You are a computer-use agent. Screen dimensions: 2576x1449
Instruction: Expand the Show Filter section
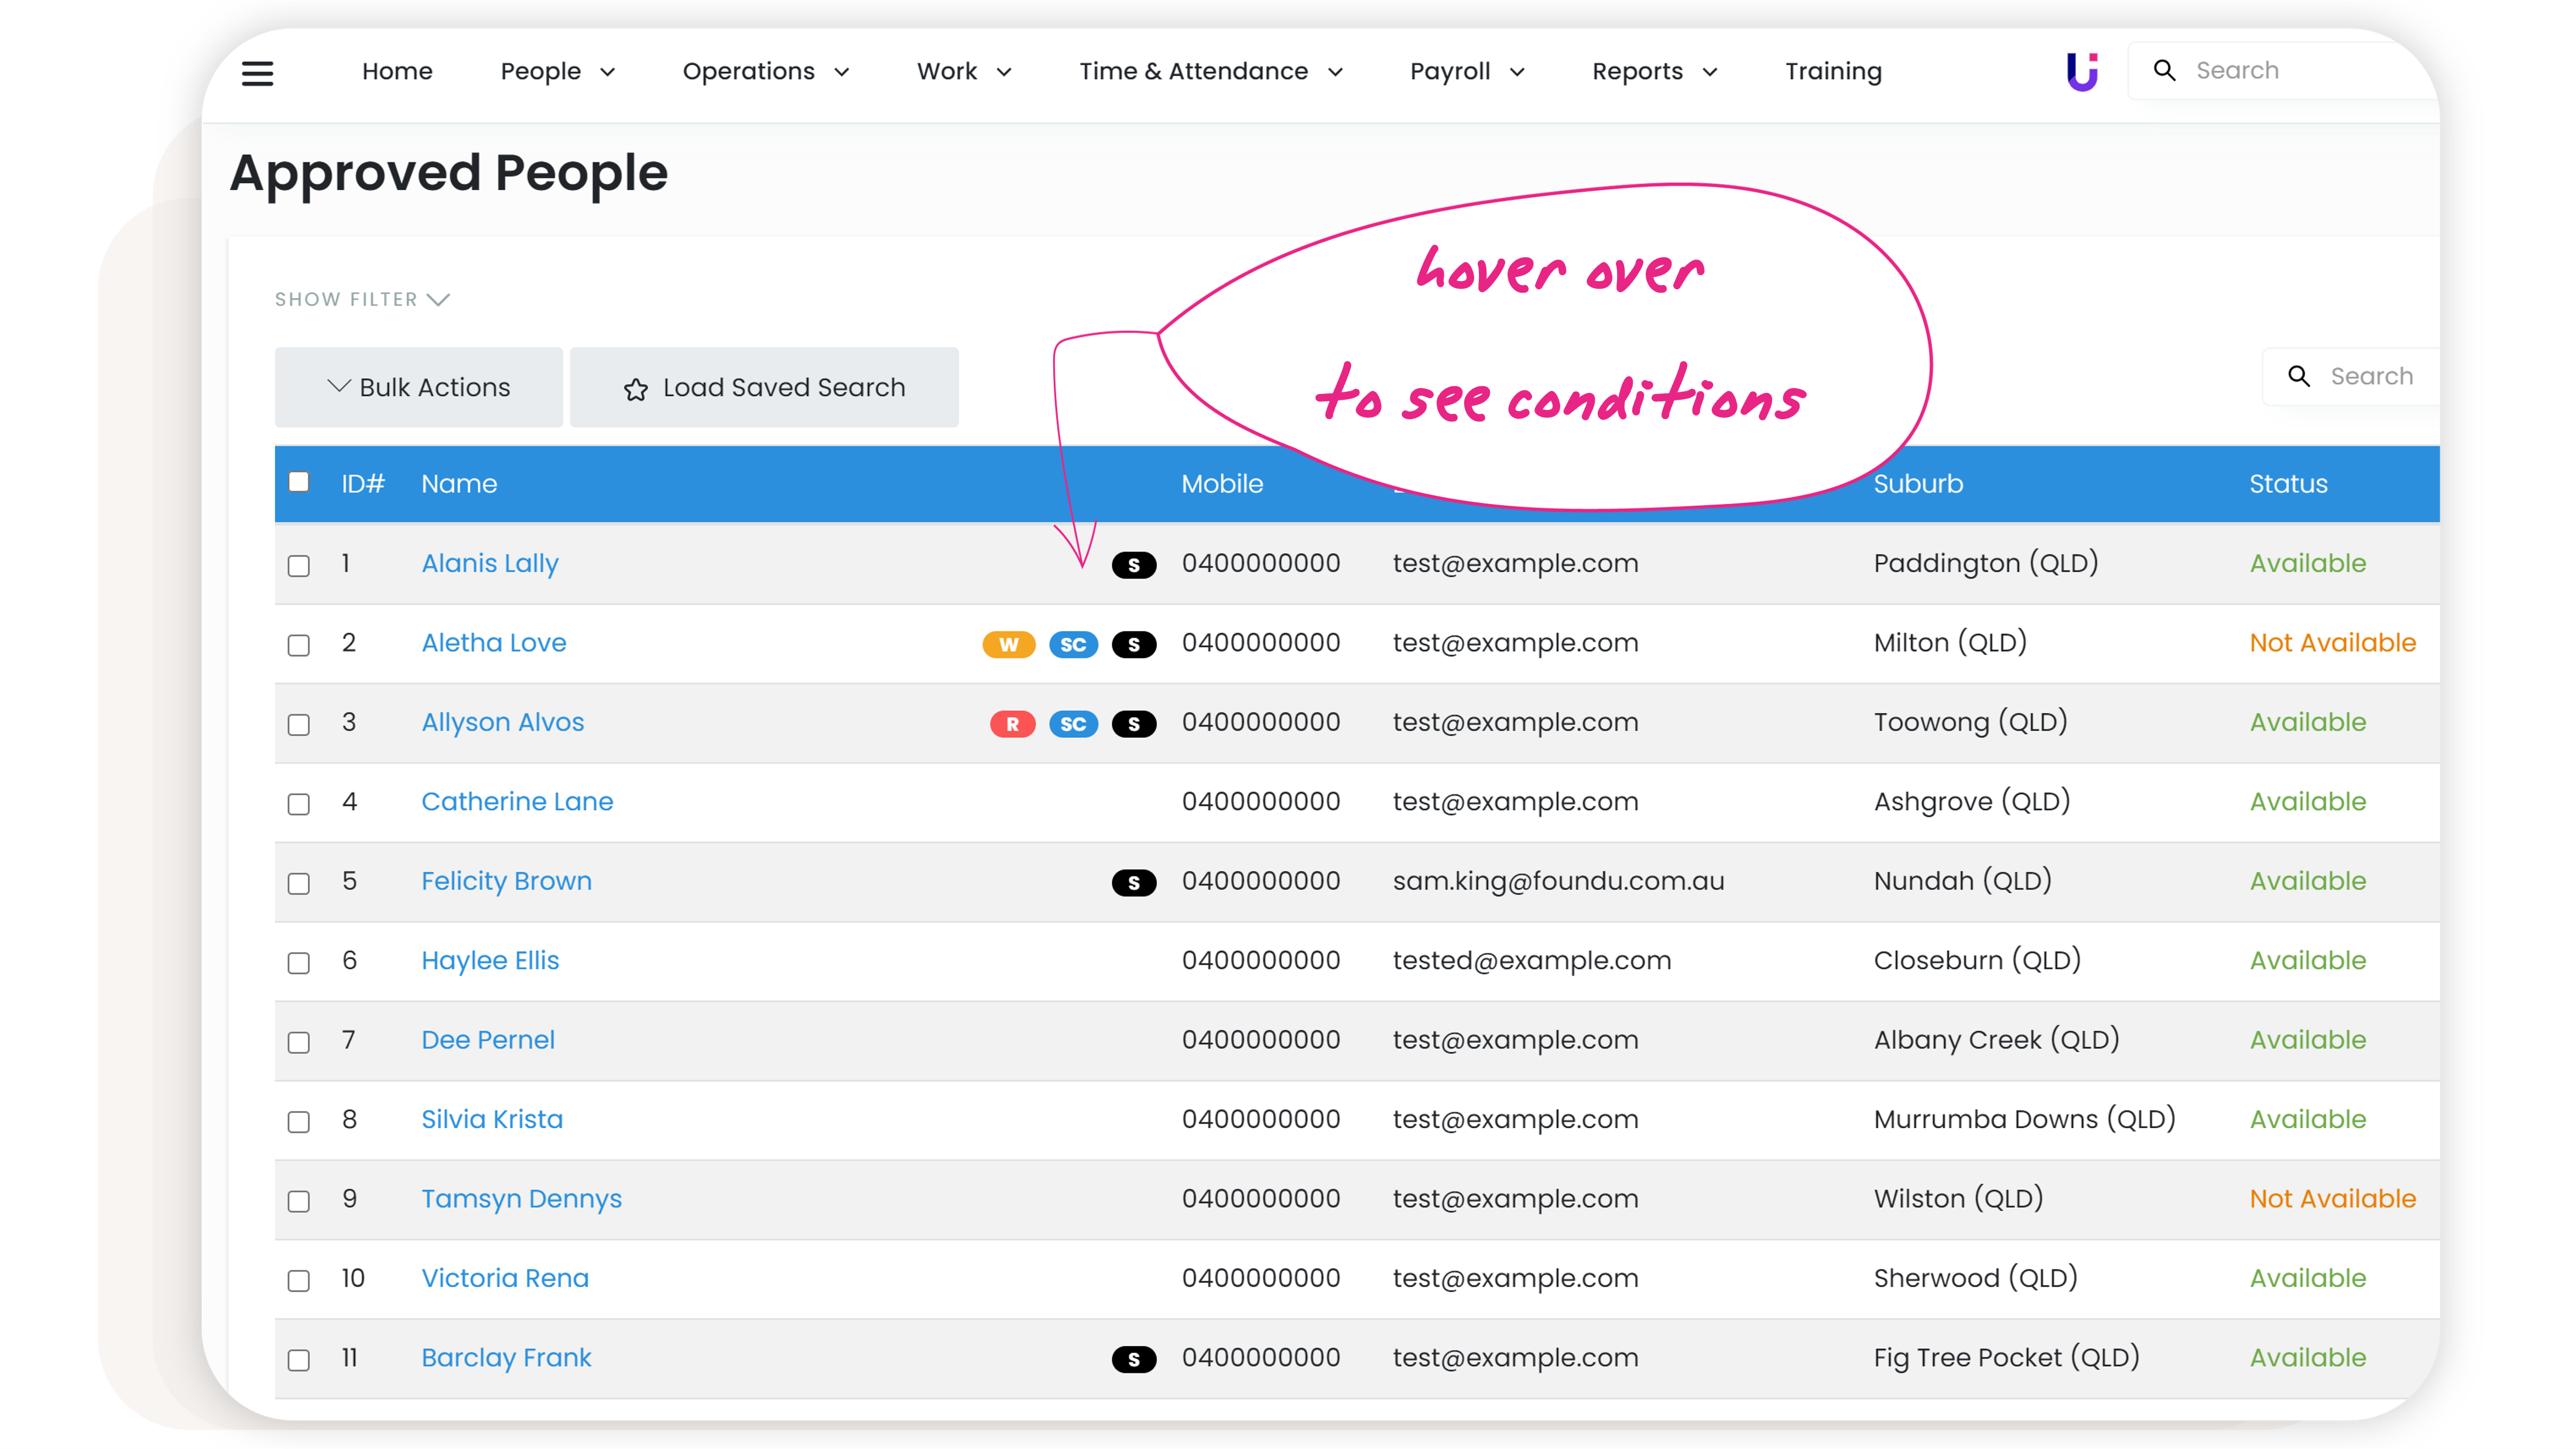click(x=362, y=299)
